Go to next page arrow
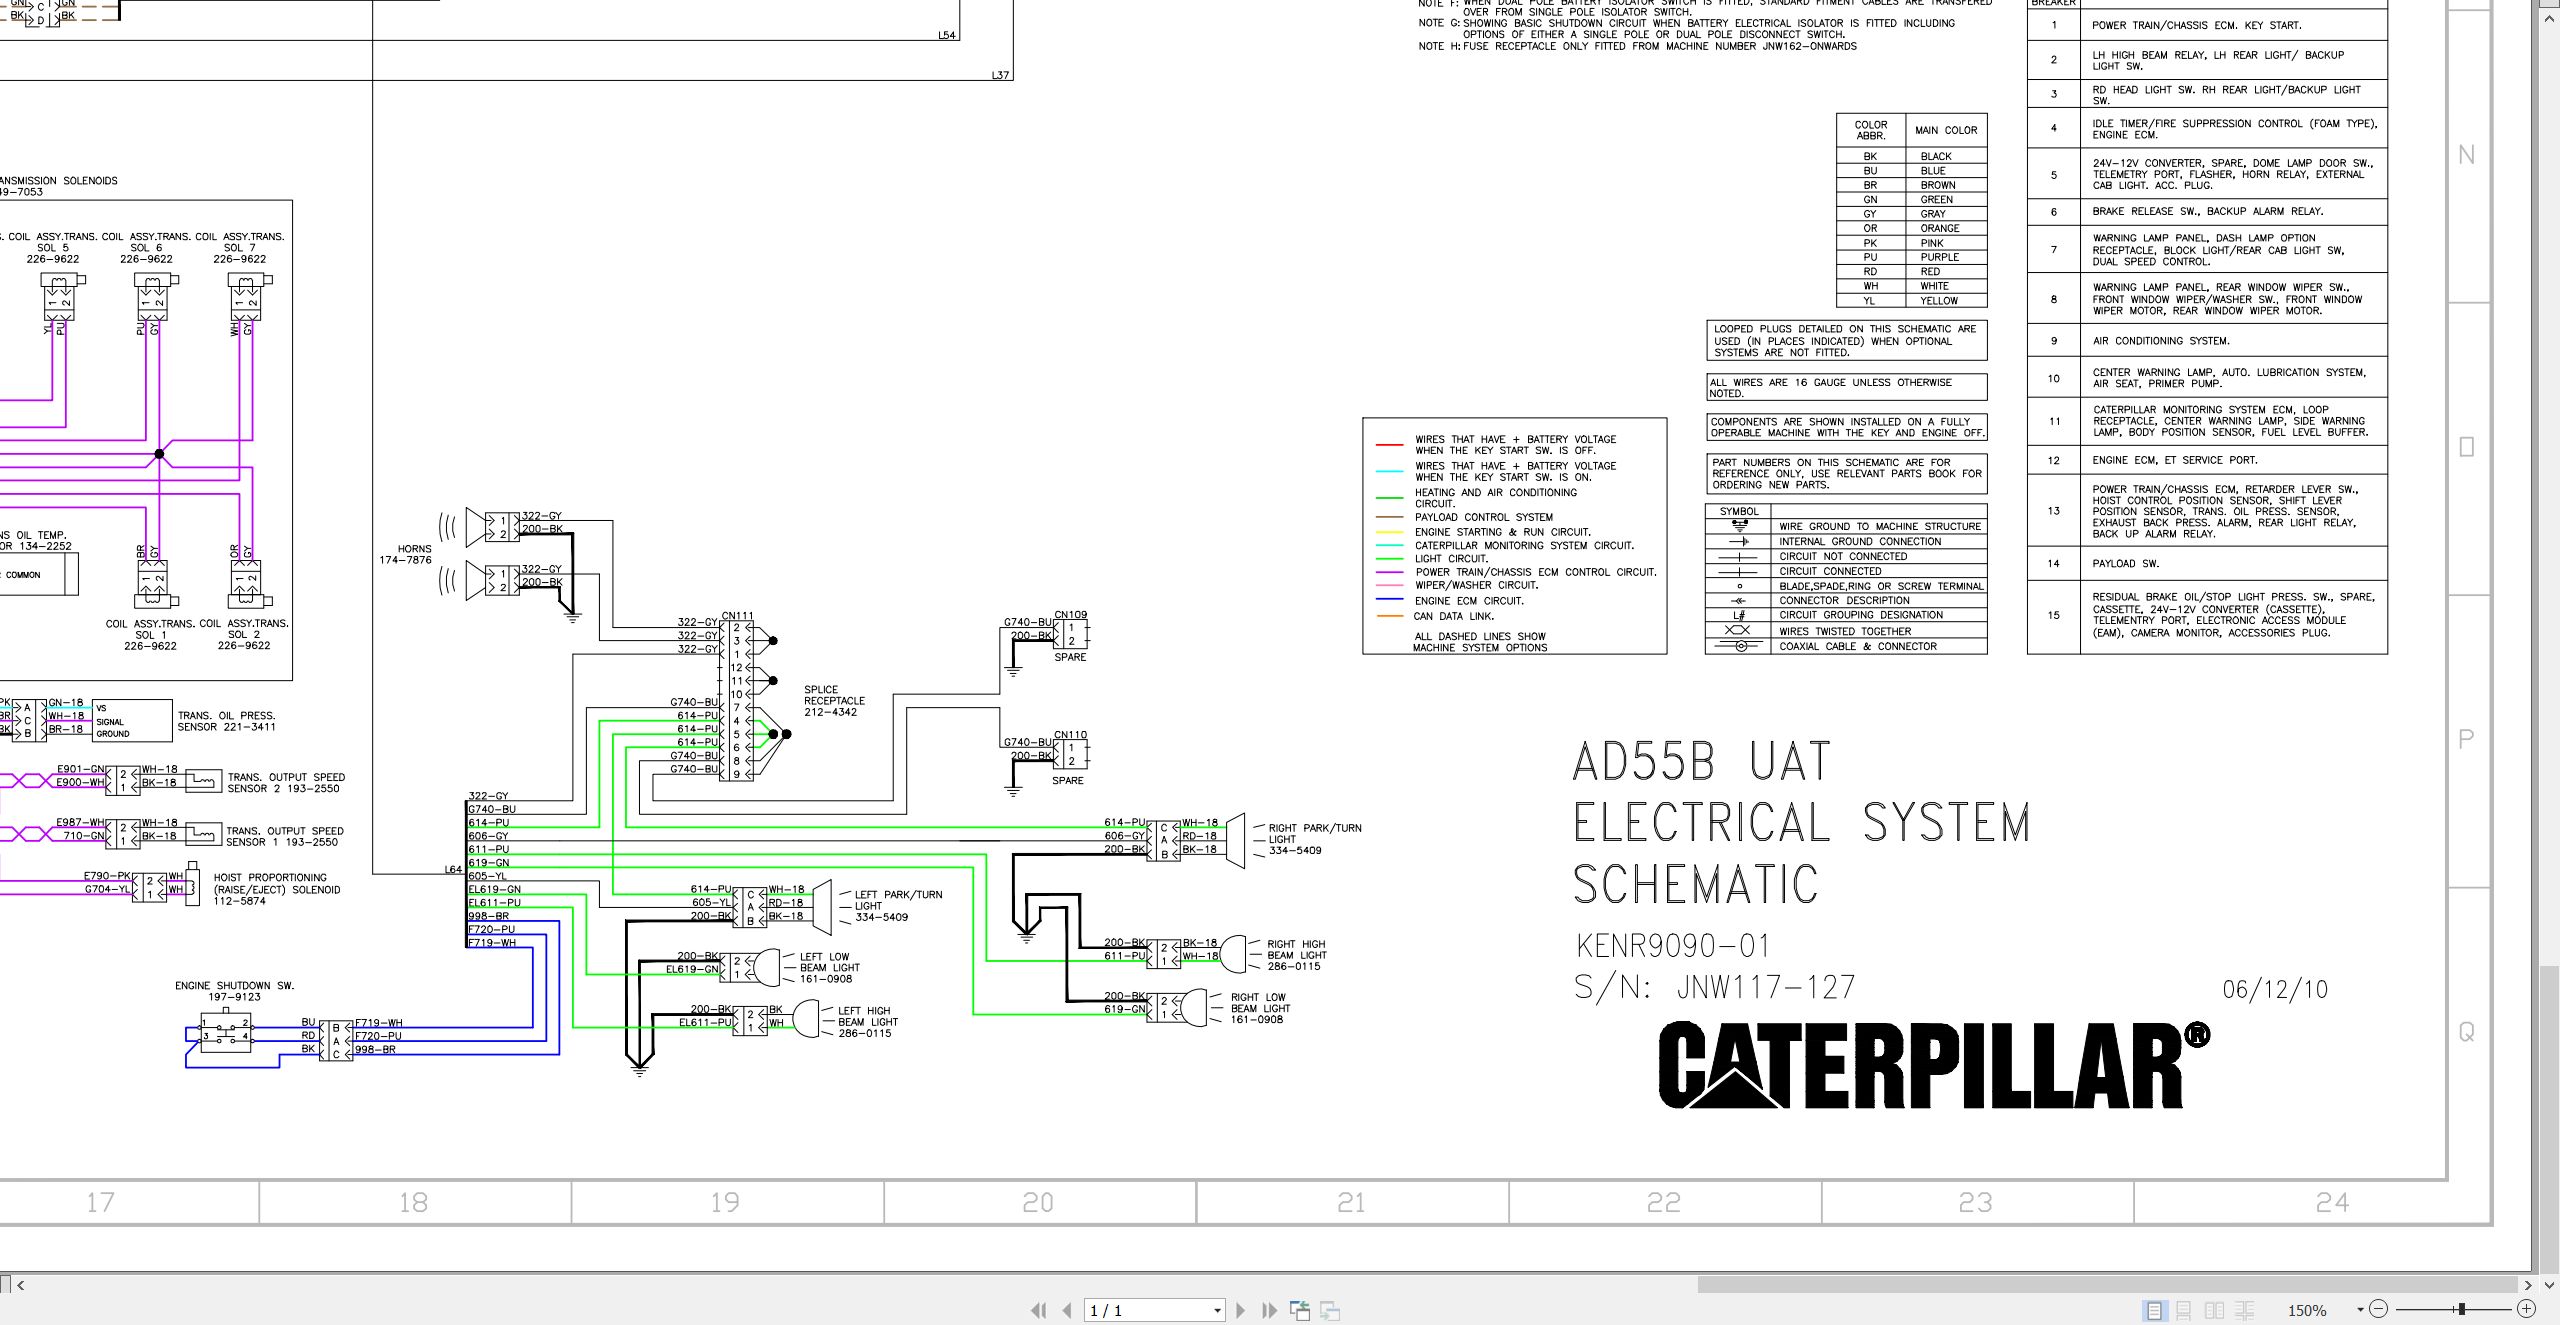This screenshot has height=1325, width=2560. click(x=1241, y=1310)
